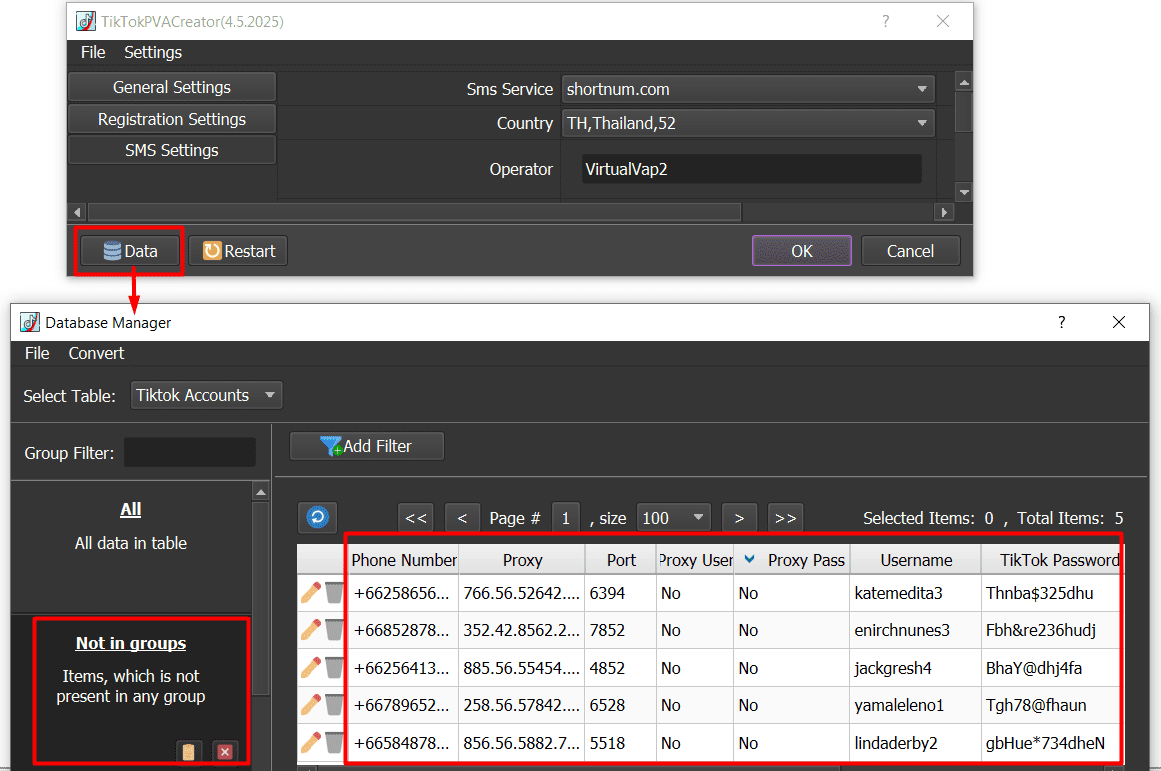The width and height of the screenshot is (1161, 771).
Task: Edit the lindaderby2 row with pencil icon
Action: [311, 742]
